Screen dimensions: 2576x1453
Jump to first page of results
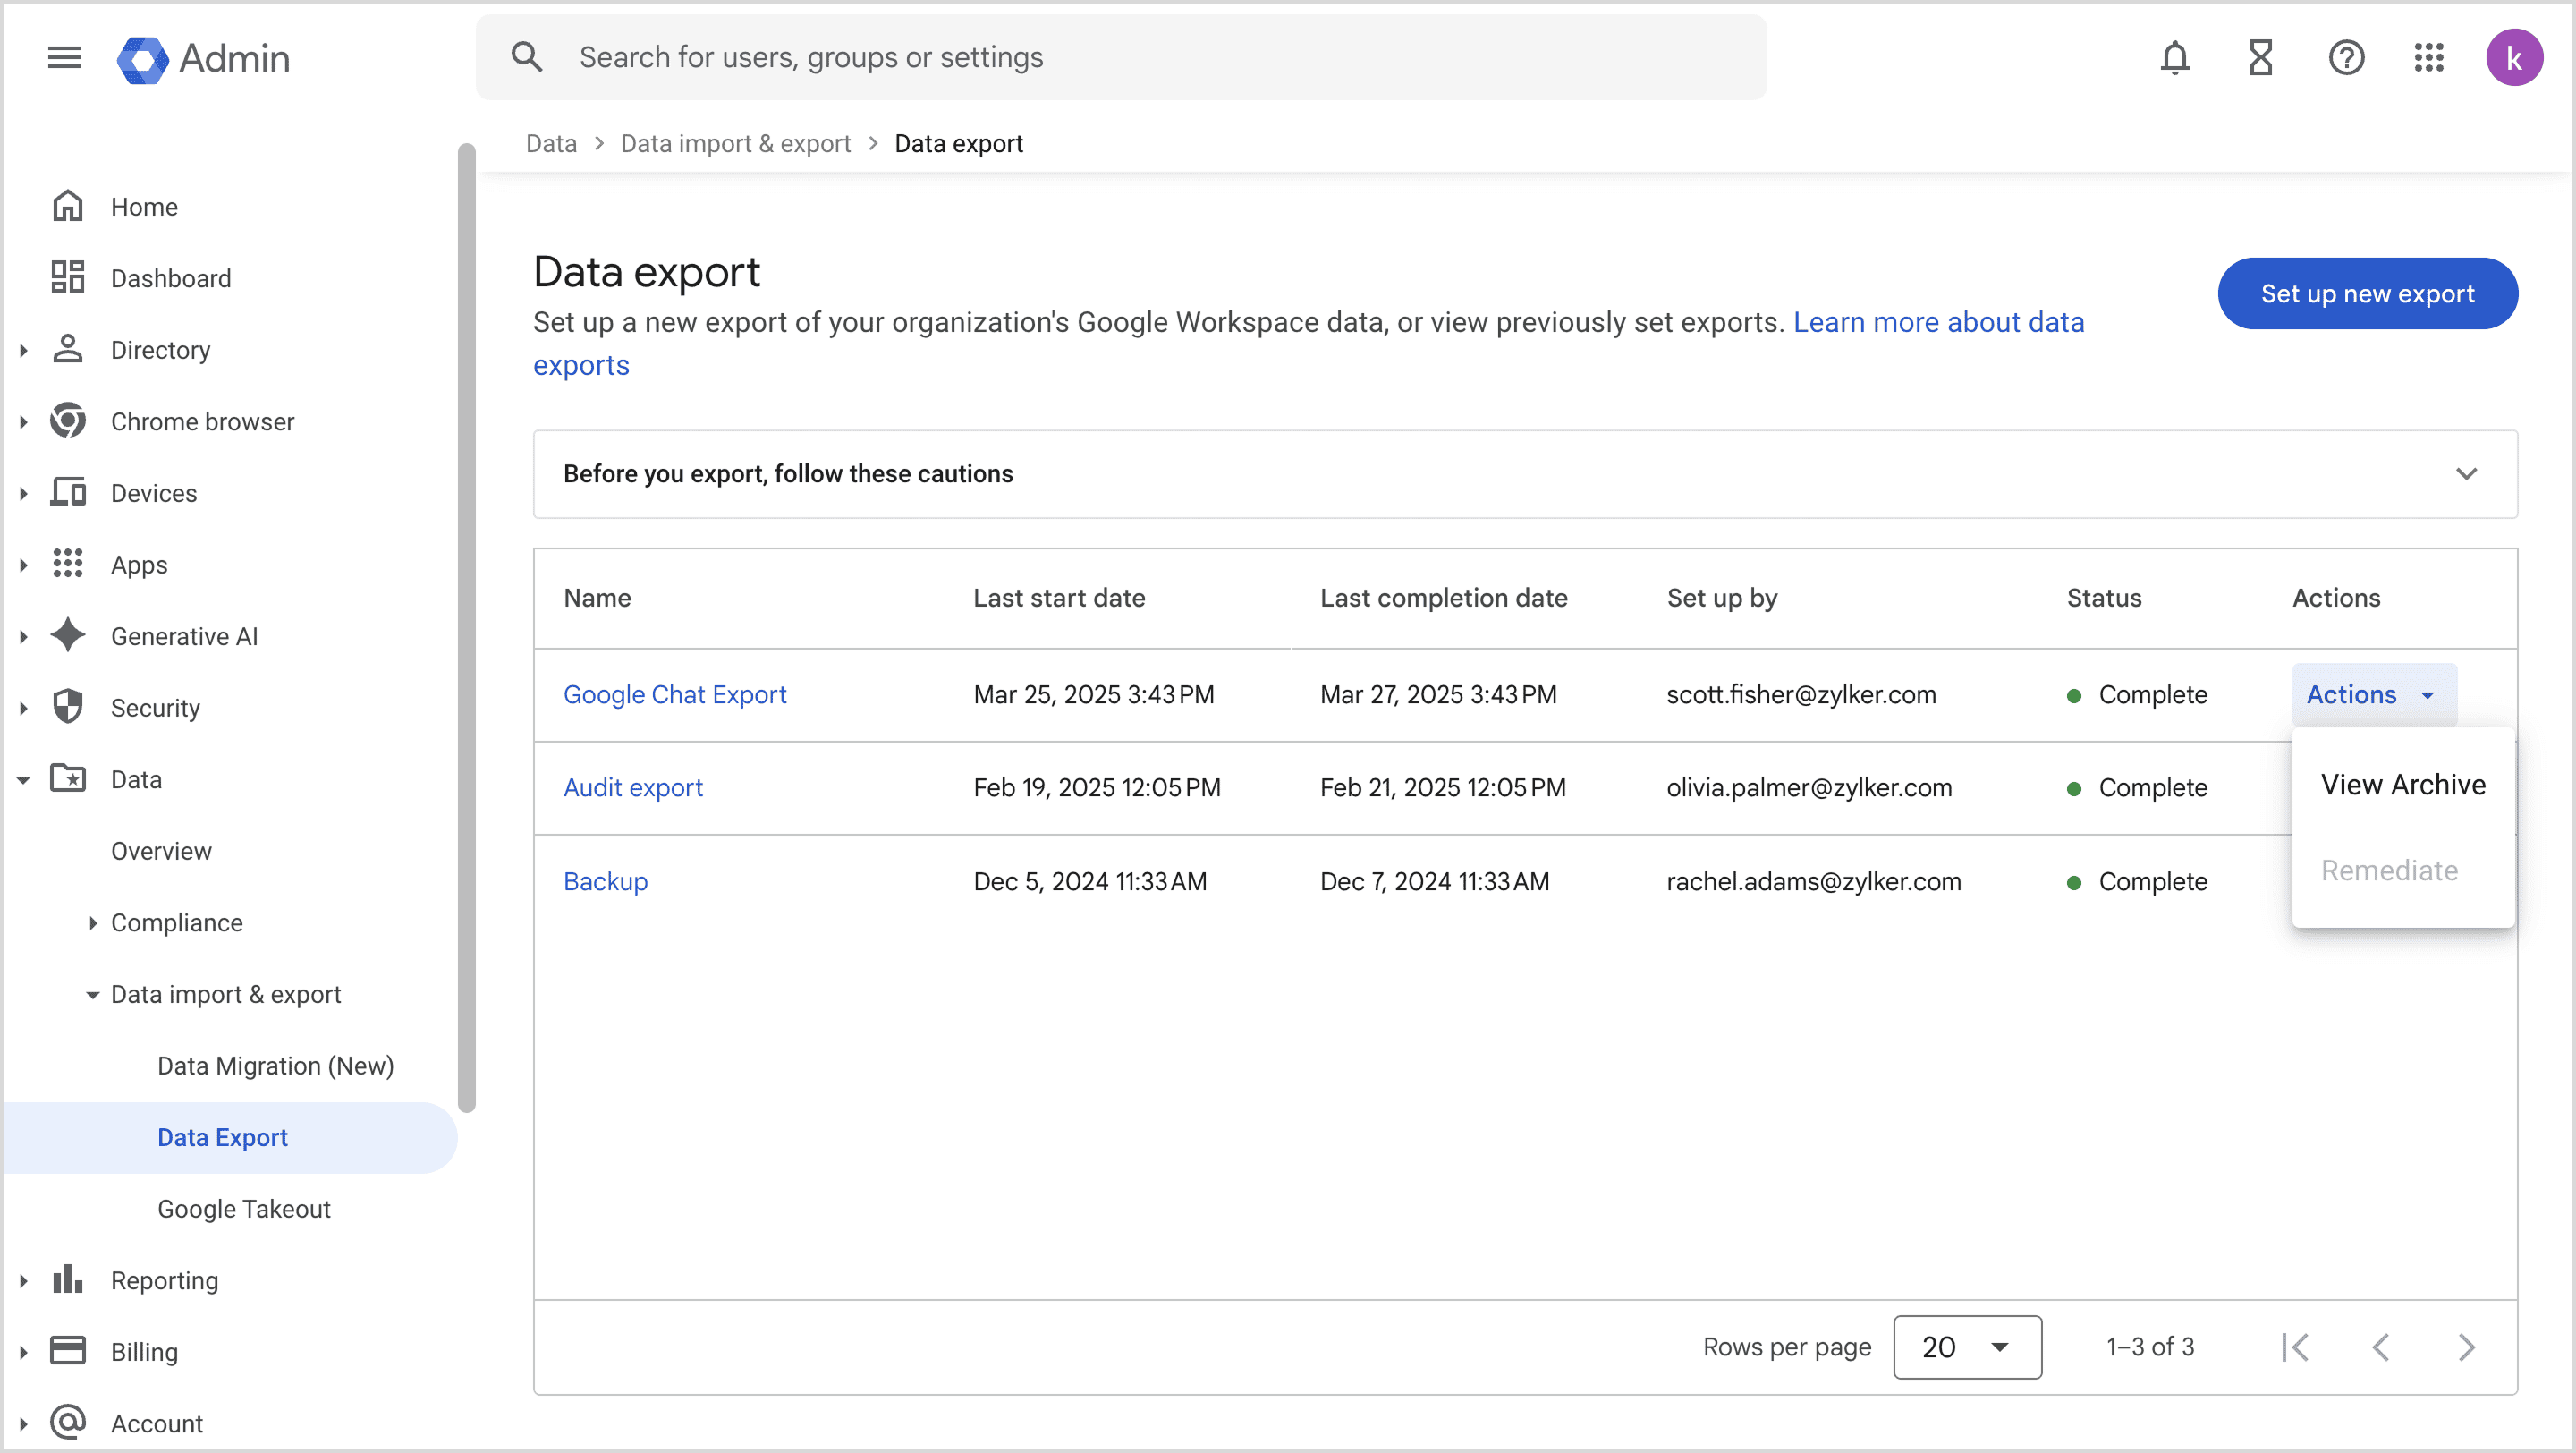[2295, 1347]
